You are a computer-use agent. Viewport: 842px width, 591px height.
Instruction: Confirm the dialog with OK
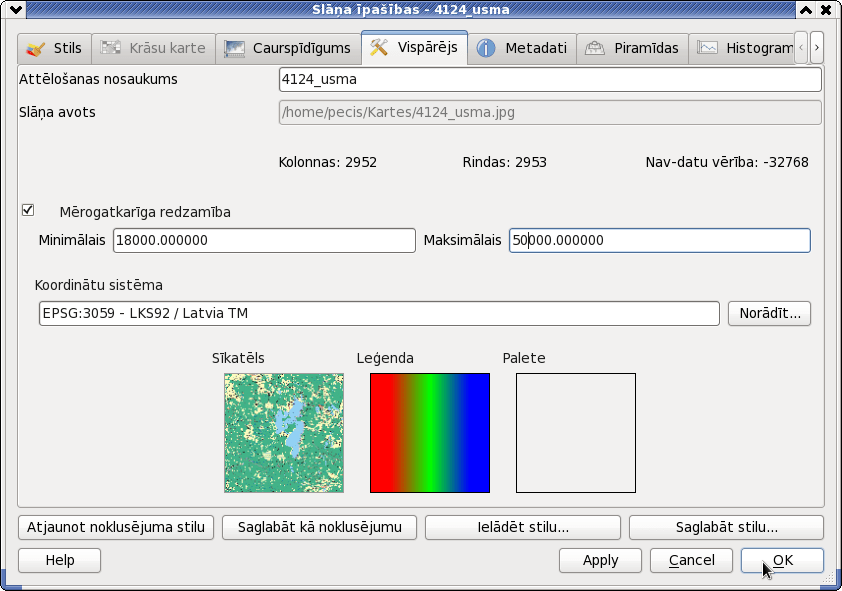point(782,560)
